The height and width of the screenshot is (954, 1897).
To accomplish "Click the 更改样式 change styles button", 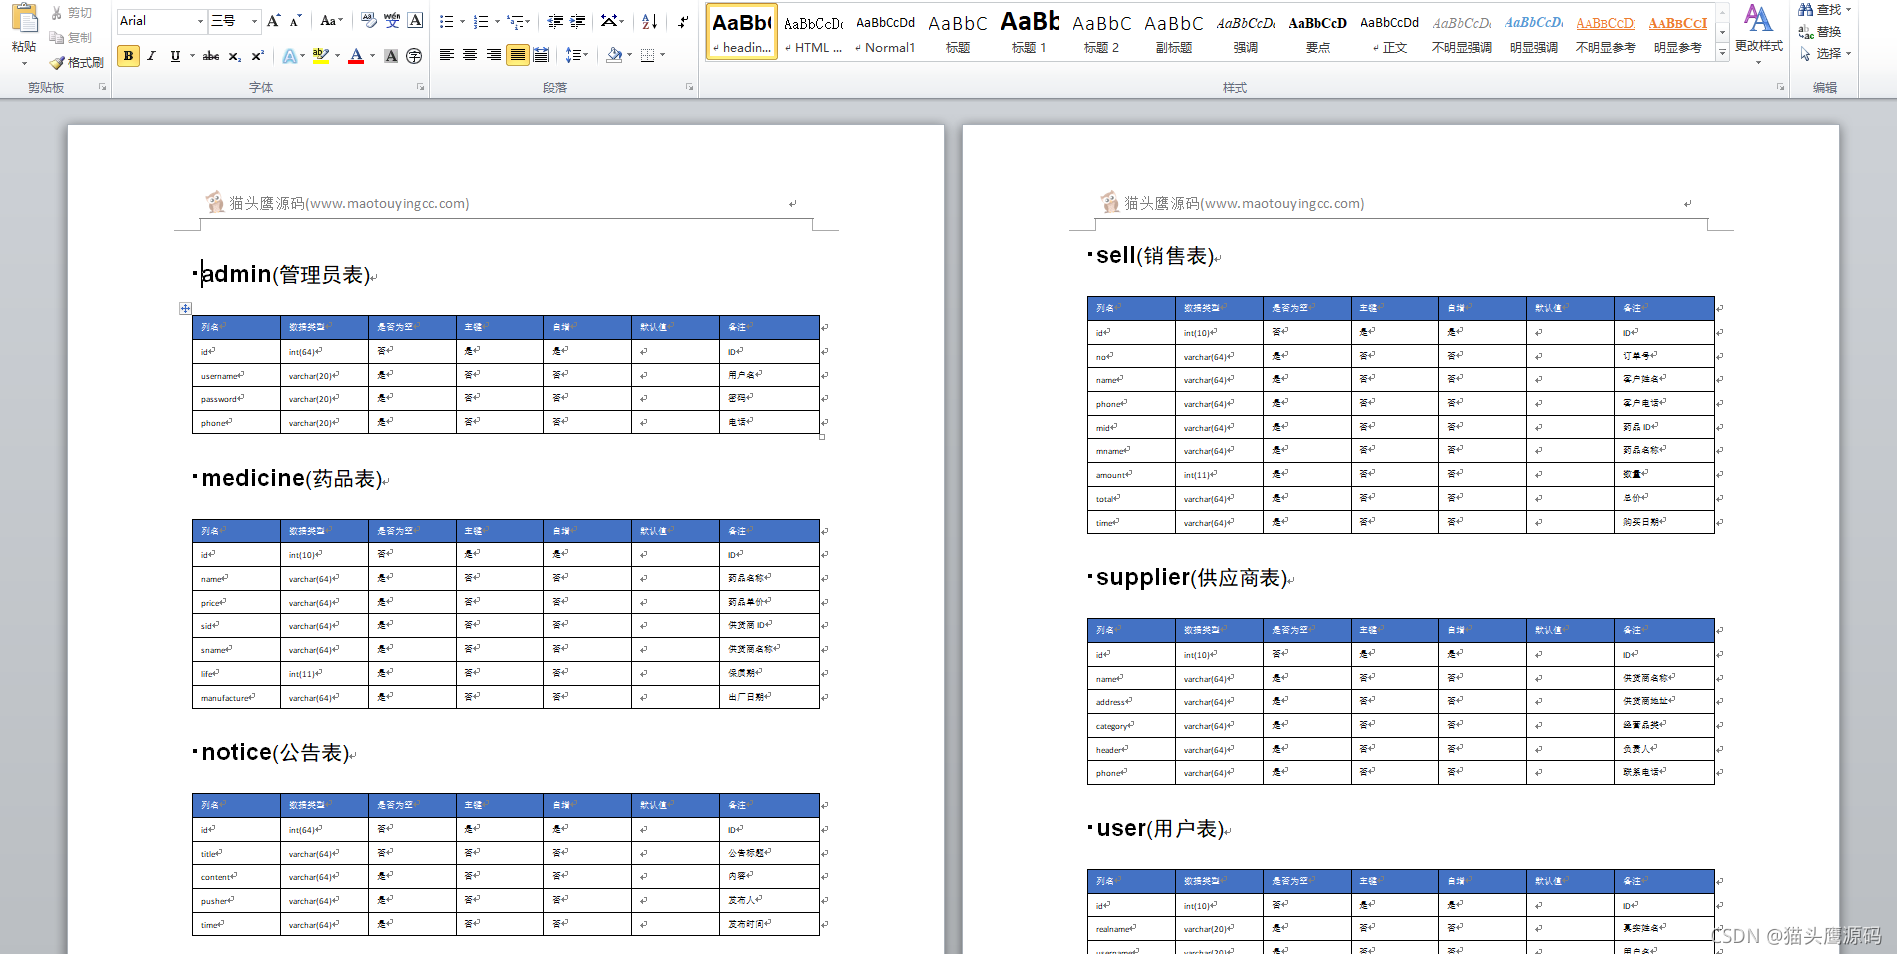I will [x=1758, y=32].
